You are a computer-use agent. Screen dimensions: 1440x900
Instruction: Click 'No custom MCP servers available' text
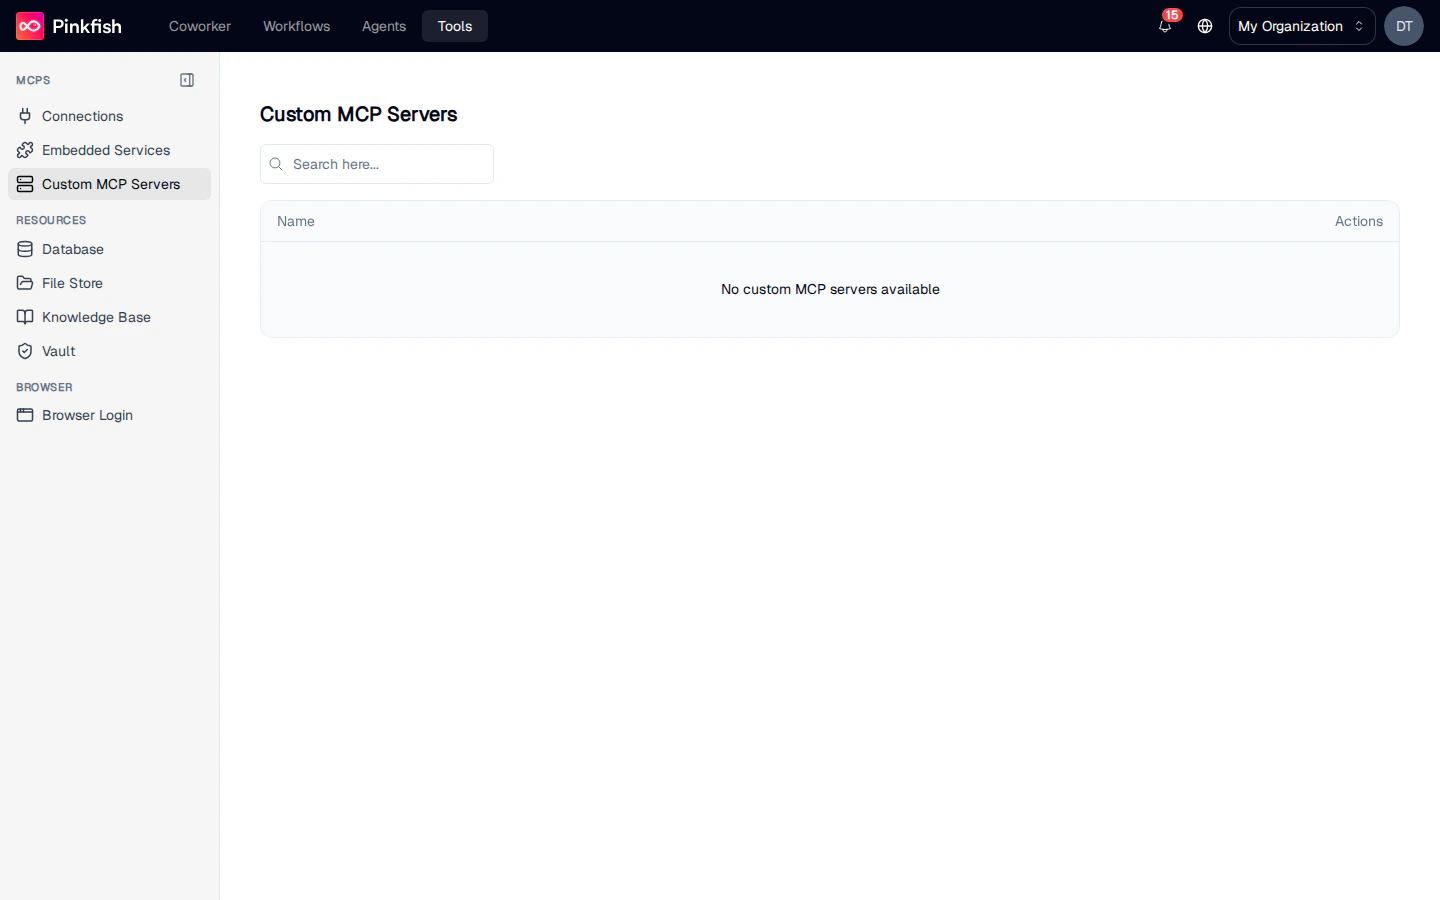point(830,289)
